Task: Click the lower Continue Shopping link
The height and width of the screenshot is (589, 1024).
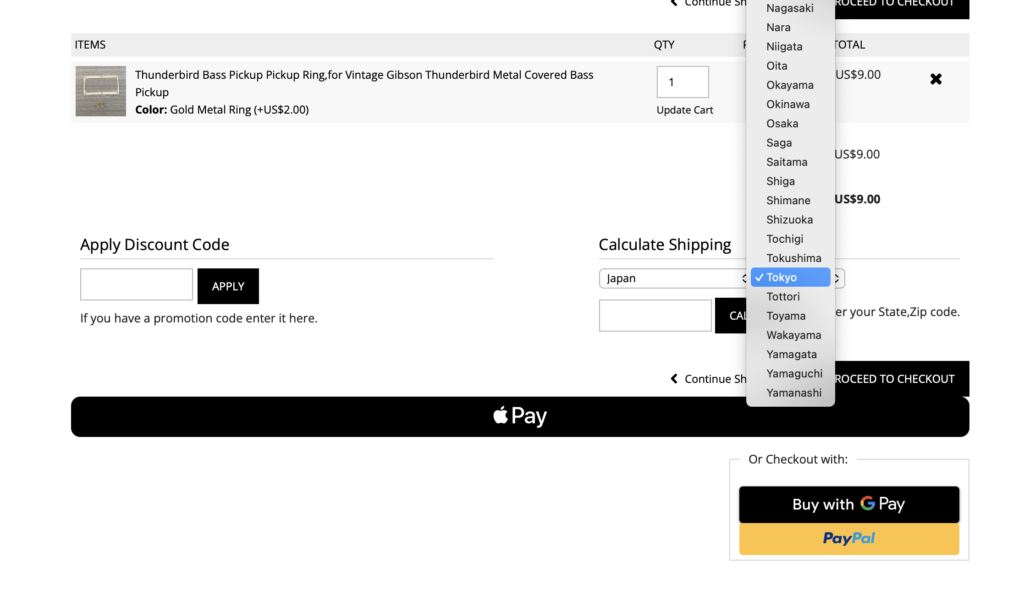Action: pos(708,379)
